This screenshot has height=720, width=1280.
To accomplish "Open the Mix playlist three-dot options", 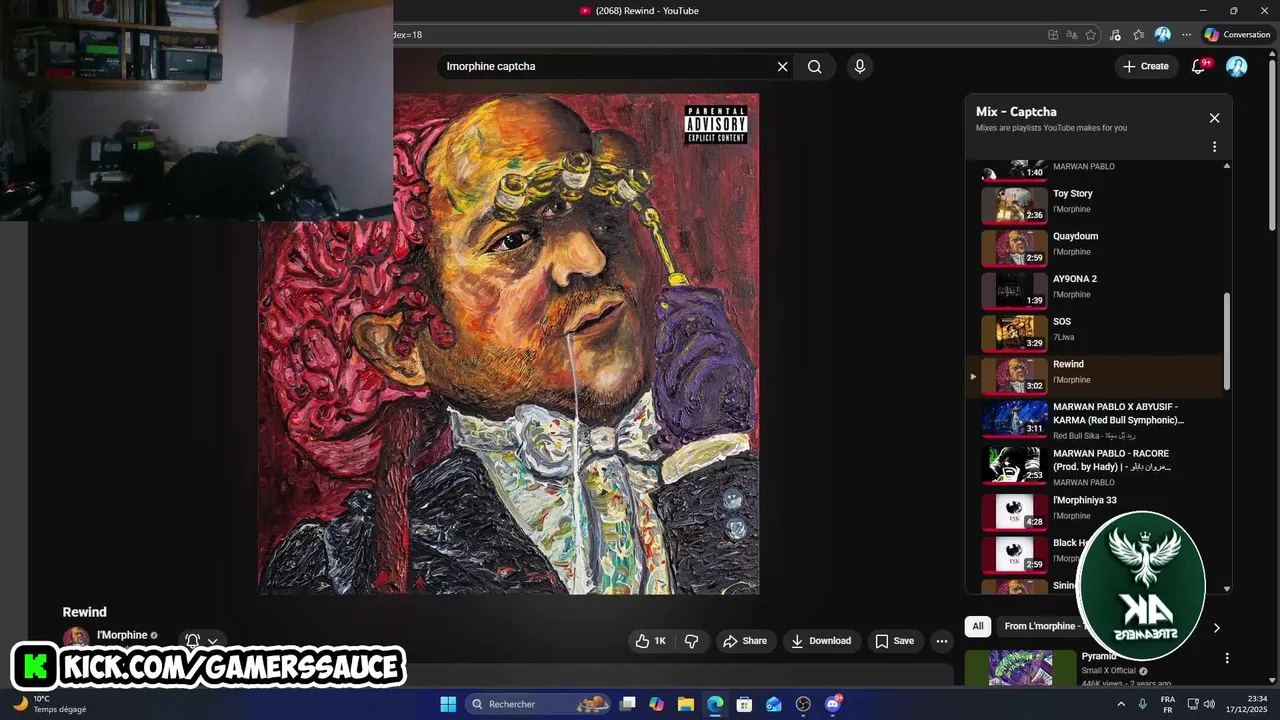I will [1214, 147].
